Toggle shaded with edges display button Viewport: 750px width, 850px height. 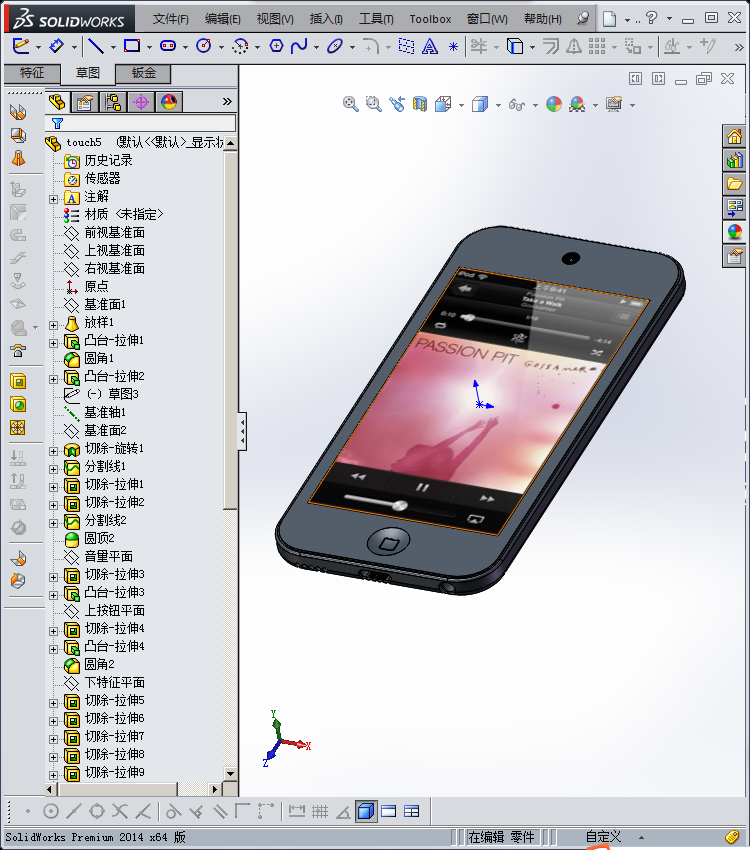click(x=366, y=811)
